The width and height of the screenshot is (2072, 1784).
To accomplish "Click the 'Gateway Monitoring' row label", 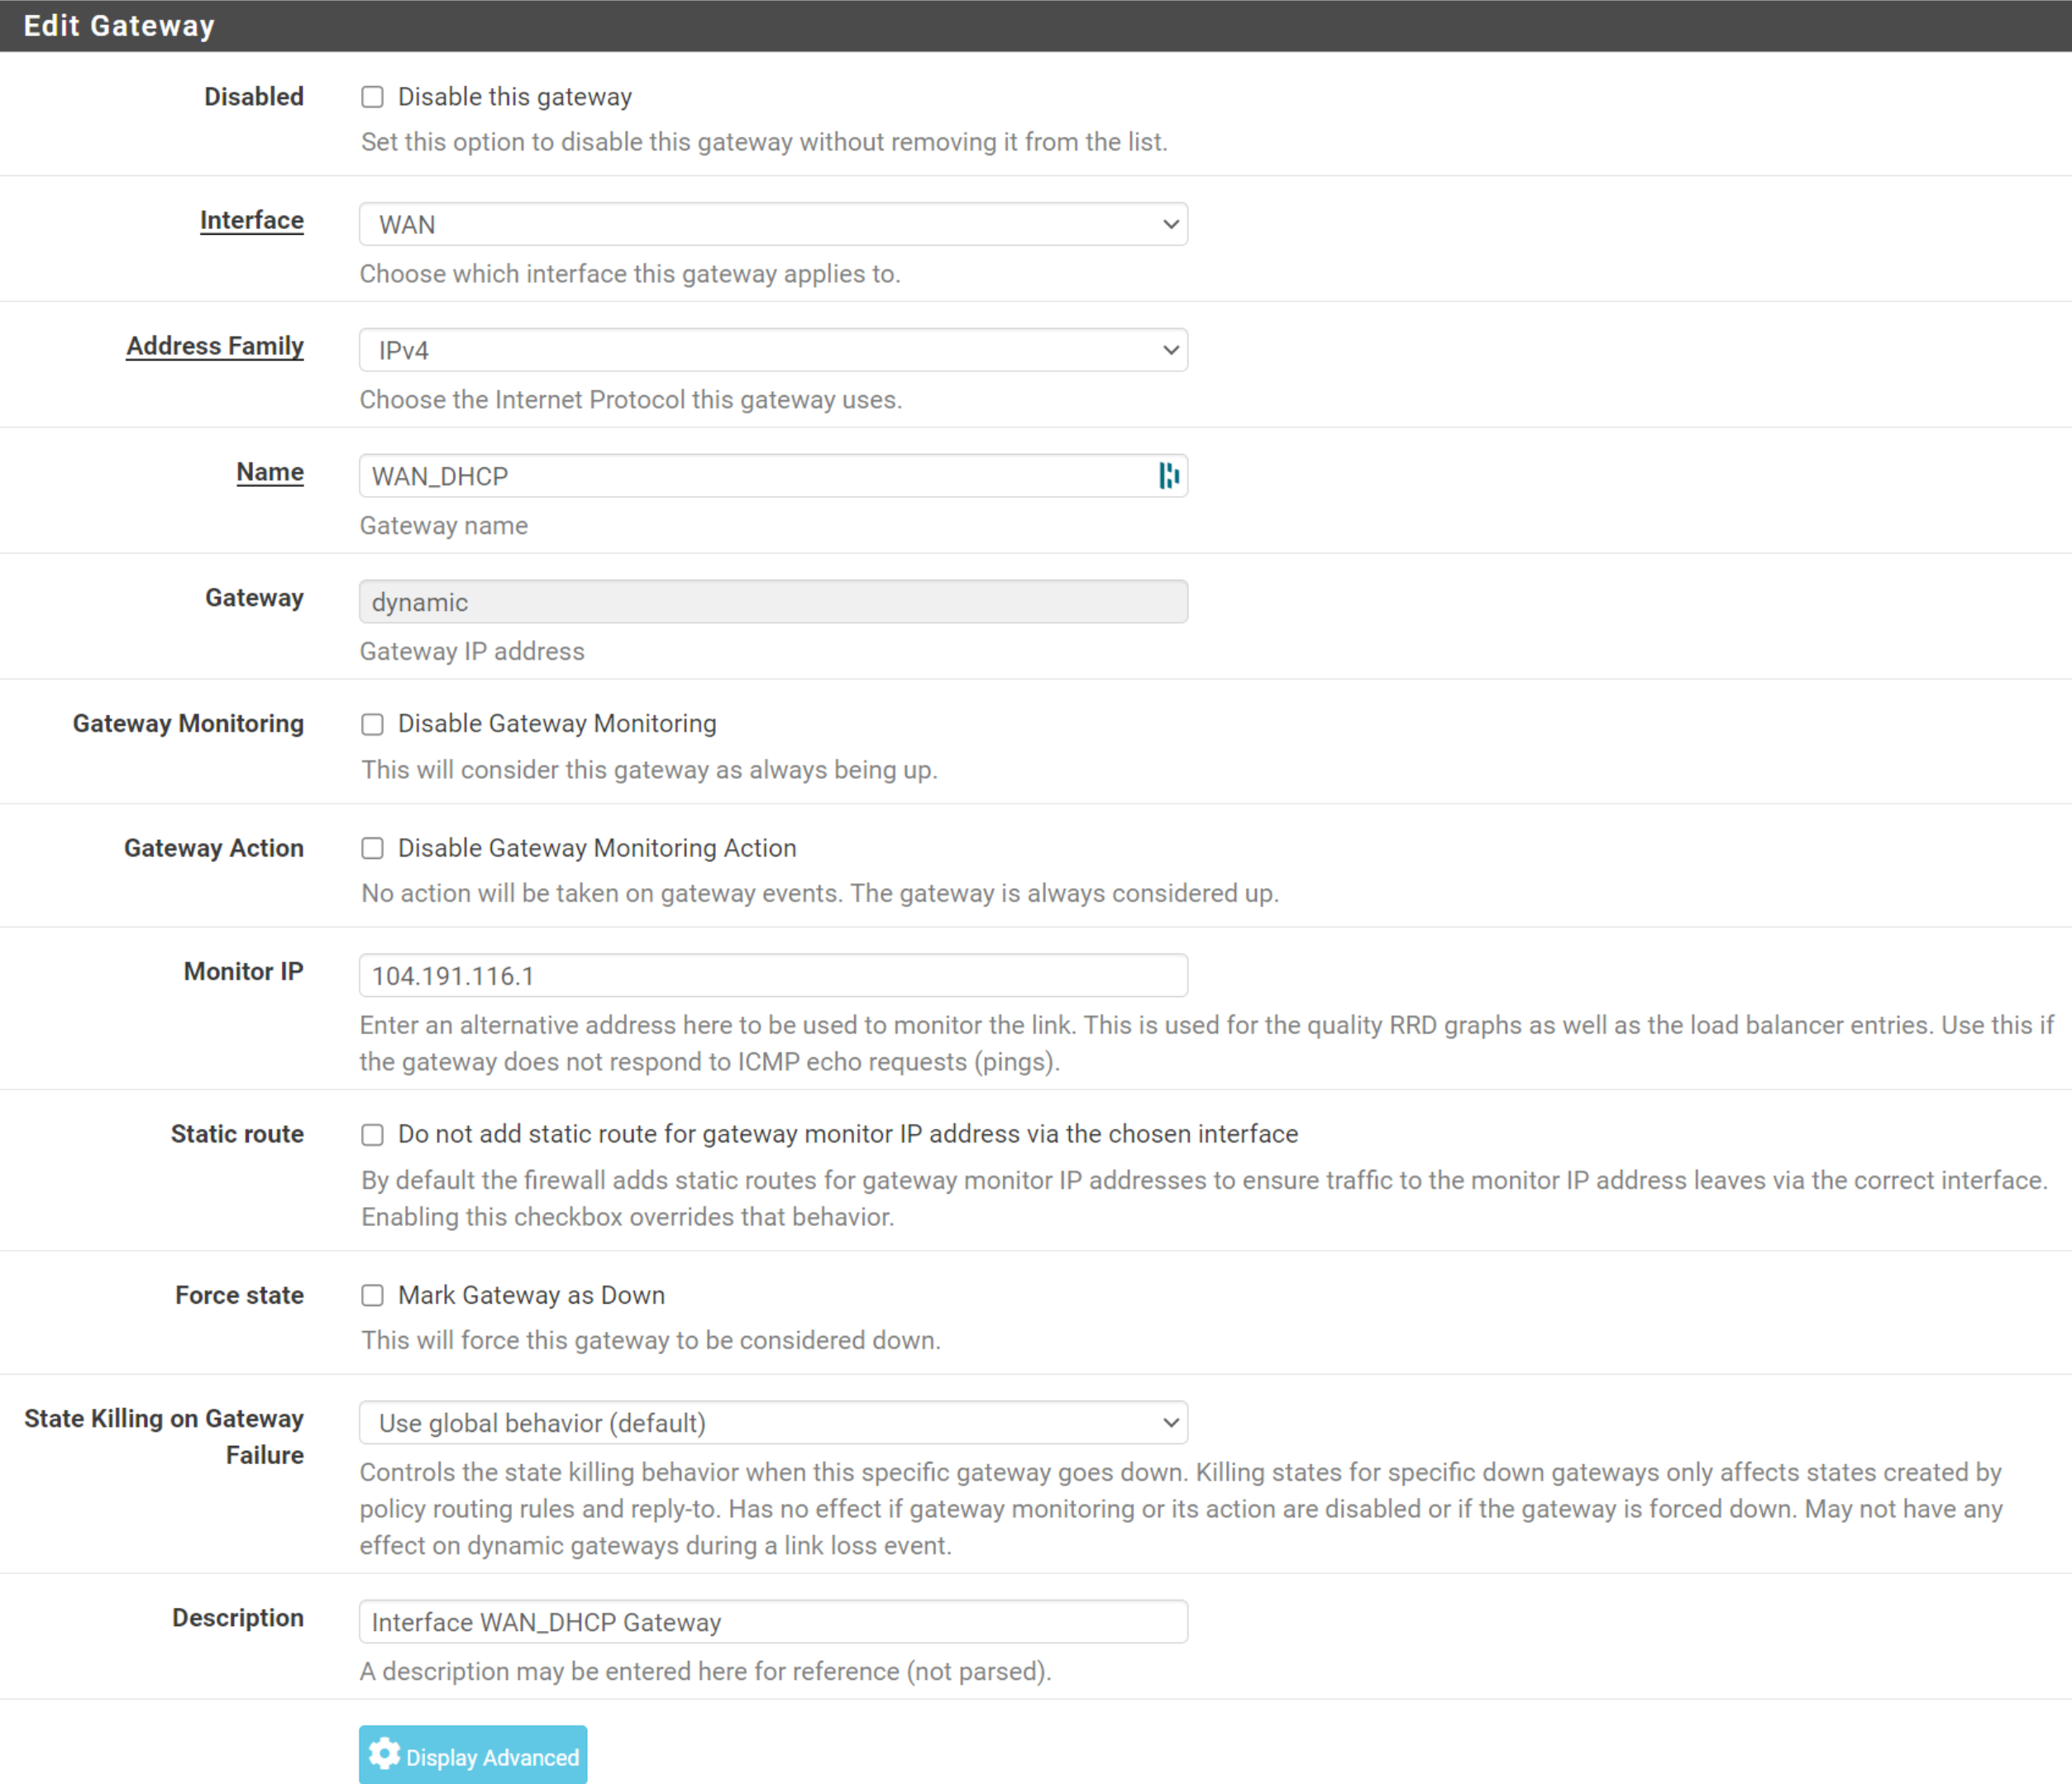I will coord(188,723).
